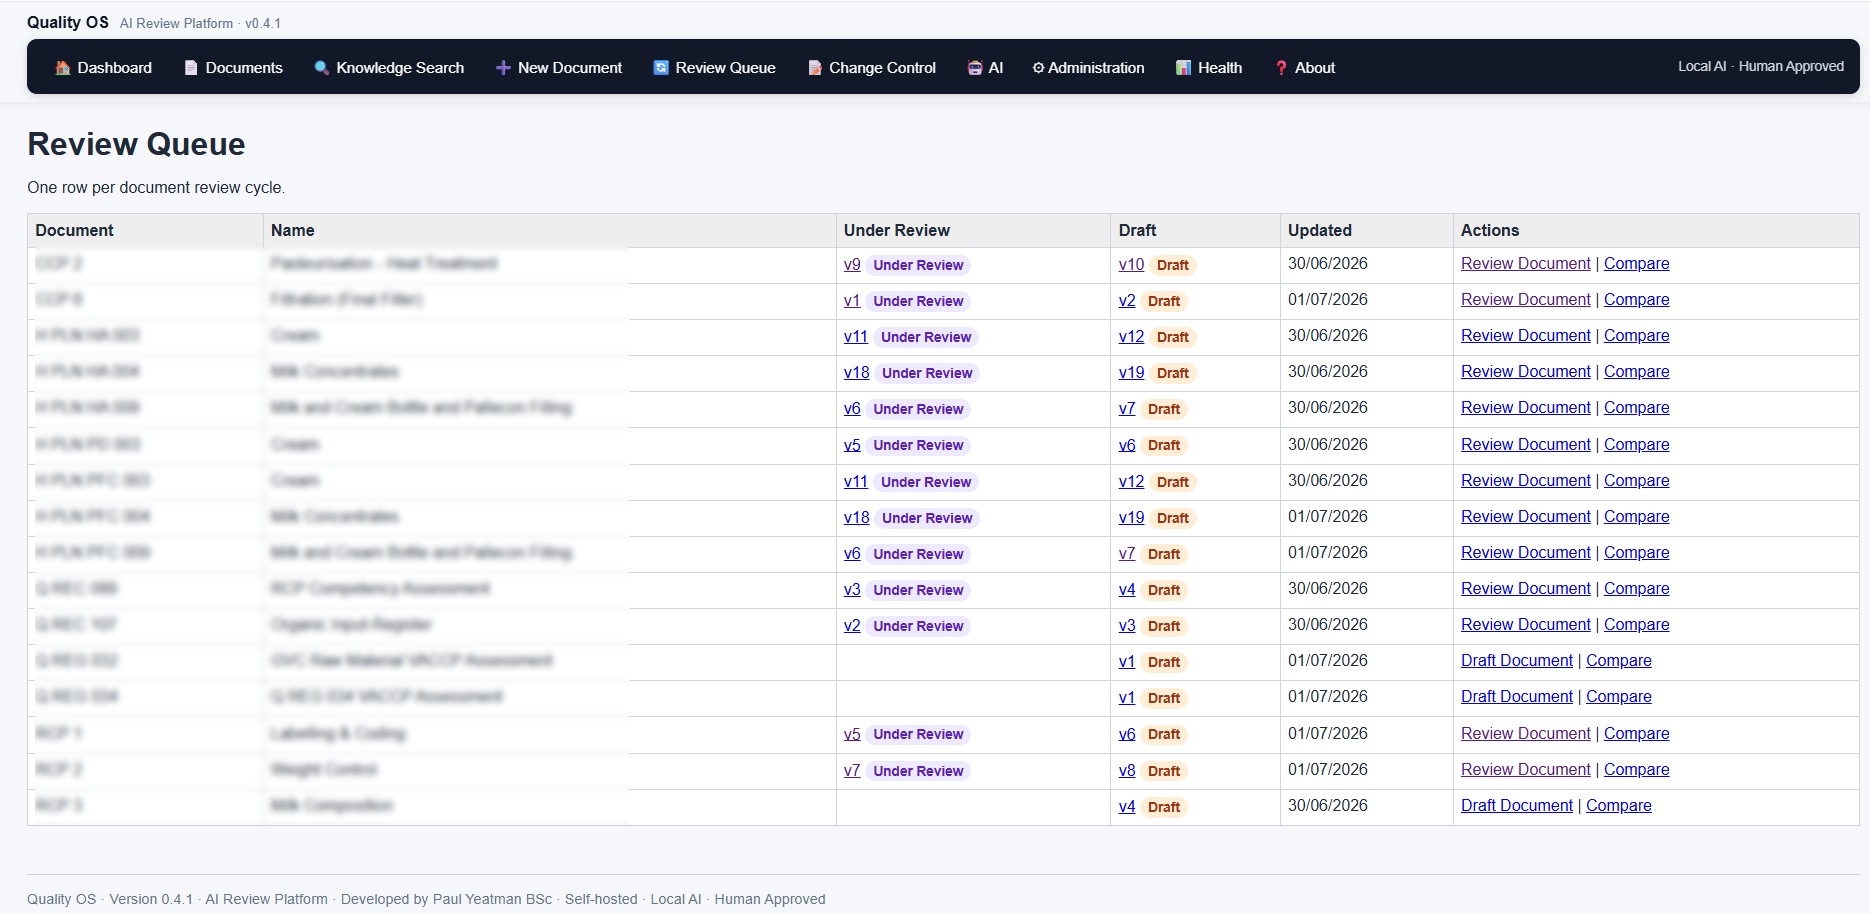Open v19 draft link in the 01/07/2026 row
The height and width of the screenshot is (914, 1870).
(1131, 518)
